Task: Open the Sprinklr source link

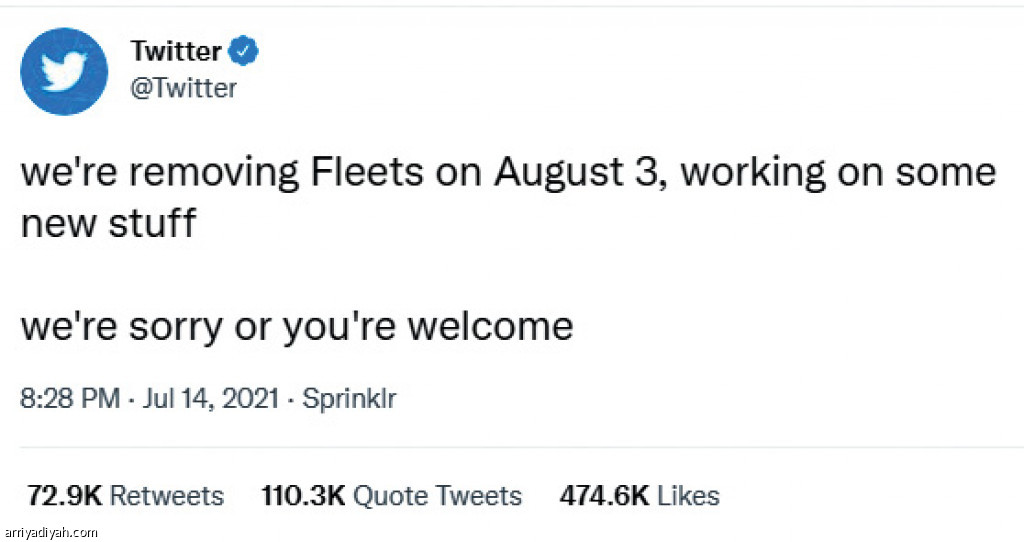Action: (349, 399)
